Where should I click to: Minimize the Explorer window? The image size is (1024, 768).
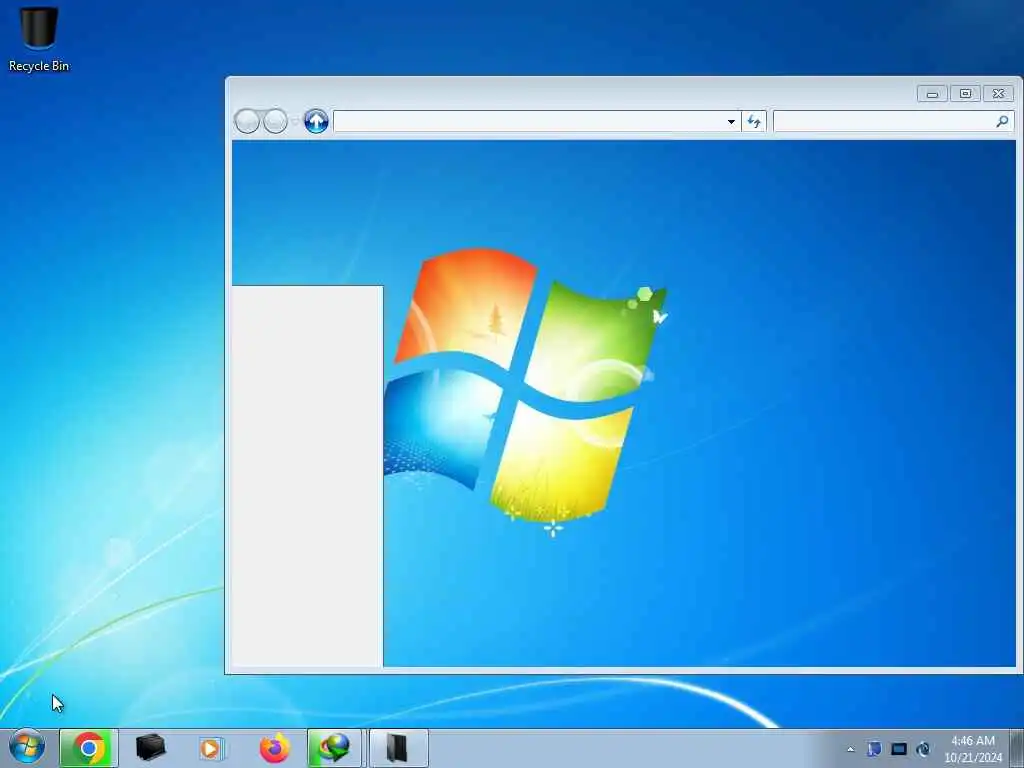point(932,94)
